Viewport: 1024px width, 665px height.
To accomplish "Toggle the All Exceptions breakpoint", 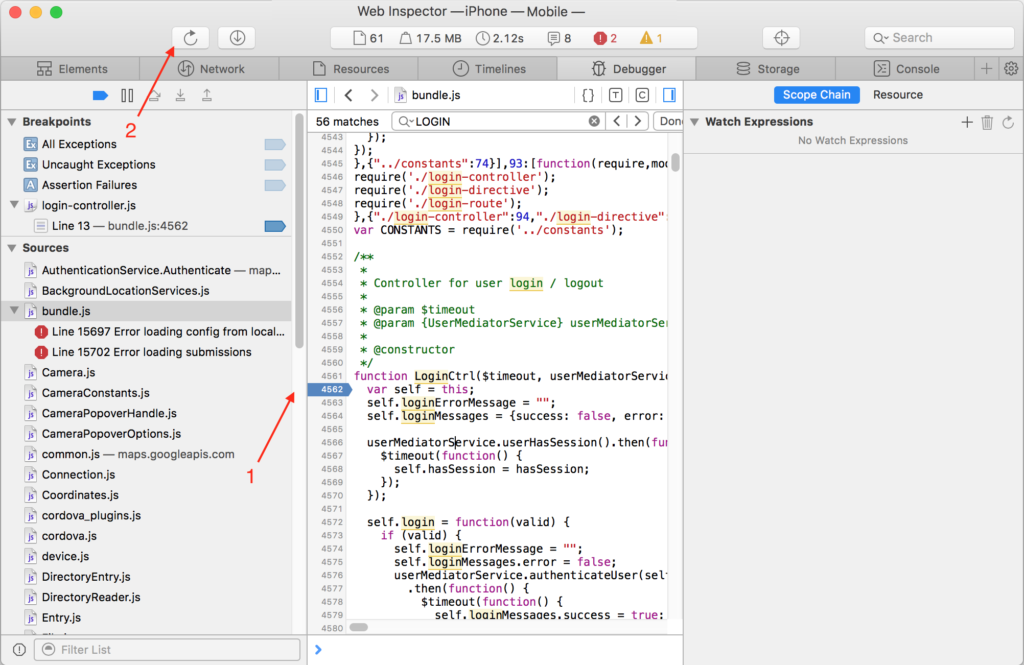I will [x=274, y=144].
